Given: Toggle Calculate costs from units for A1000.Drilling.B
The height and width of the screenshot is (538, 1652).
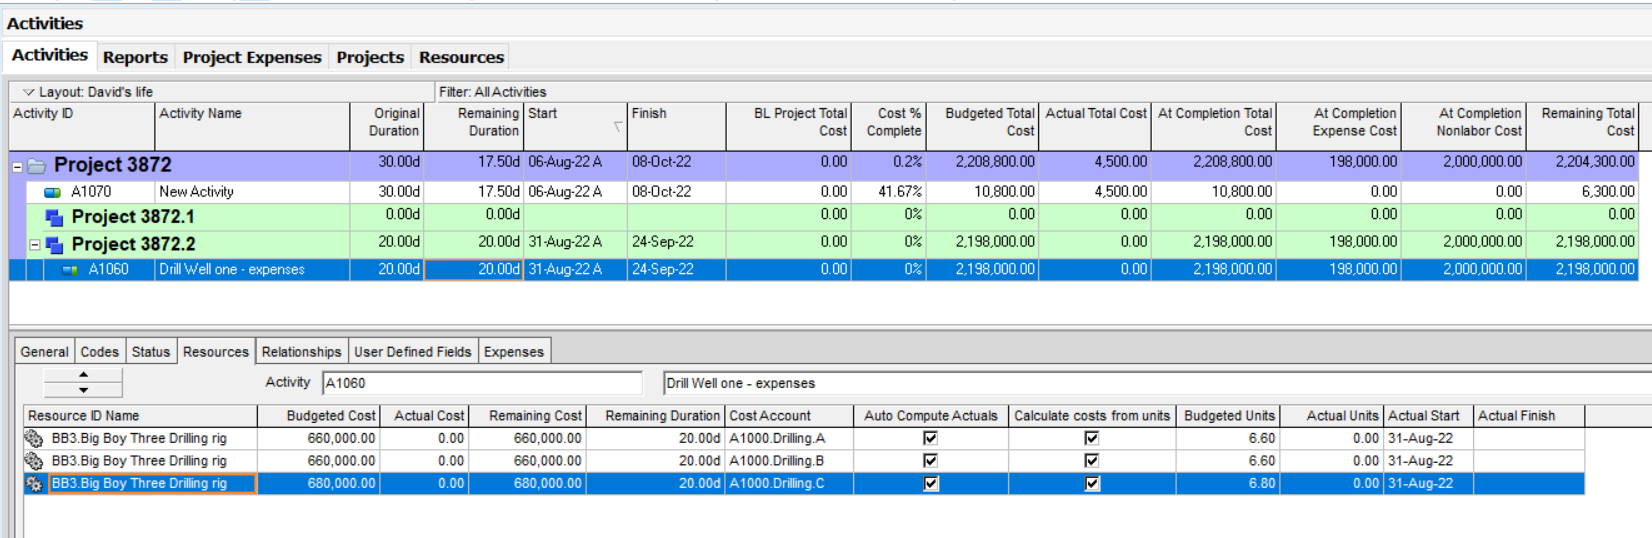Looking at the screenshot, I should coord(1091,461).
